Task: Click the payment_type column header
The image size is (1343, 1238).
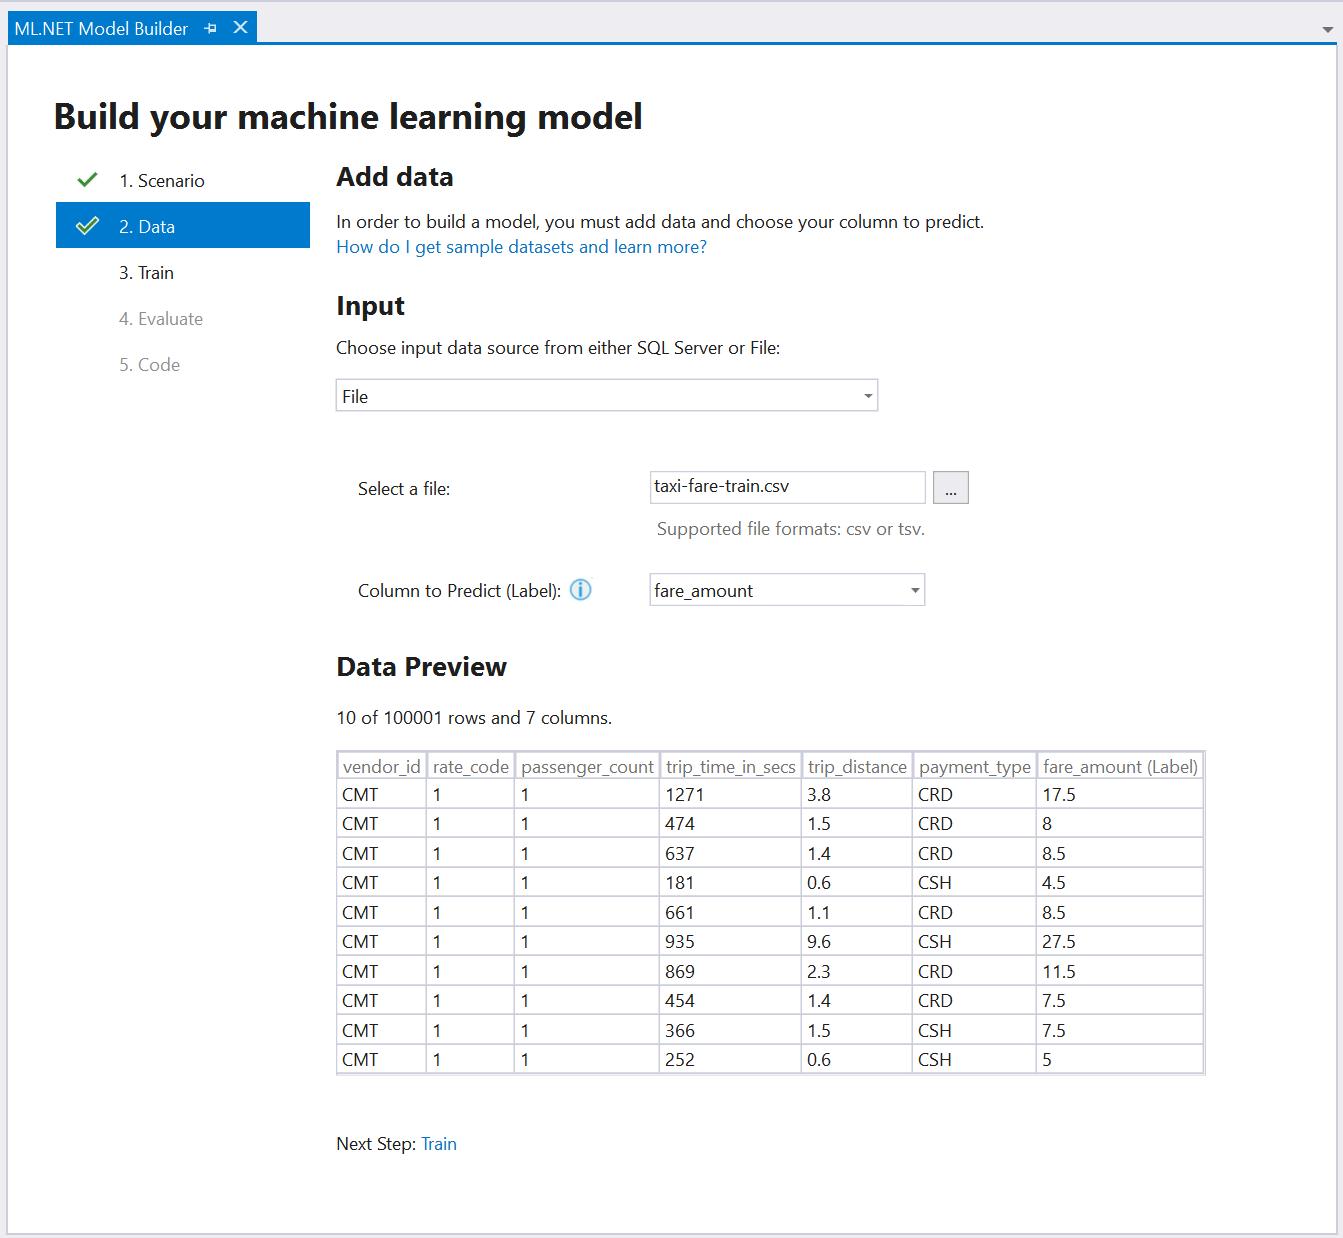Action: click(x=974, y=766)
